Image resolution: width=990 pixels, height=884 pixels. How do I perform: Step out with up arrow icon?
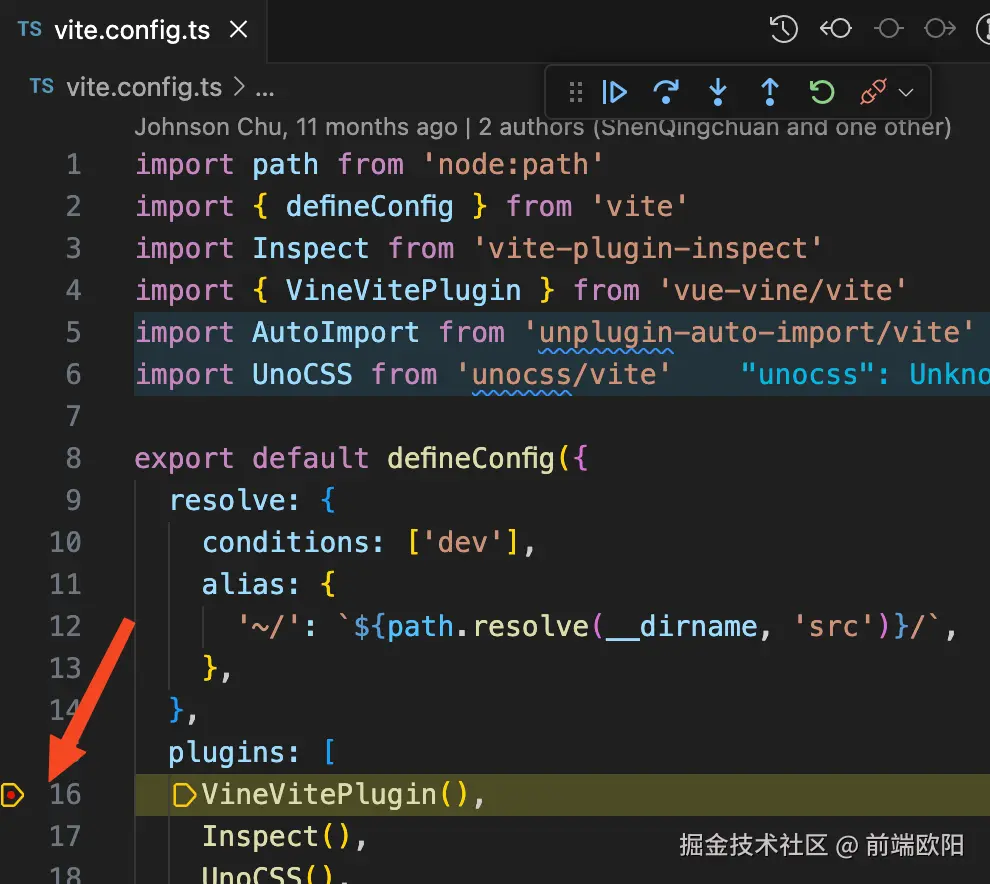point(770,92)
